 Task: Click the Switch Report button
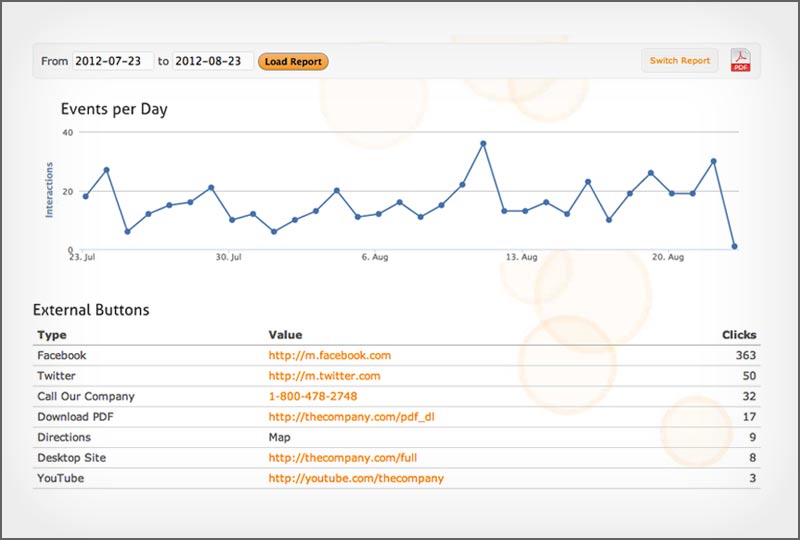coord(679,61)
